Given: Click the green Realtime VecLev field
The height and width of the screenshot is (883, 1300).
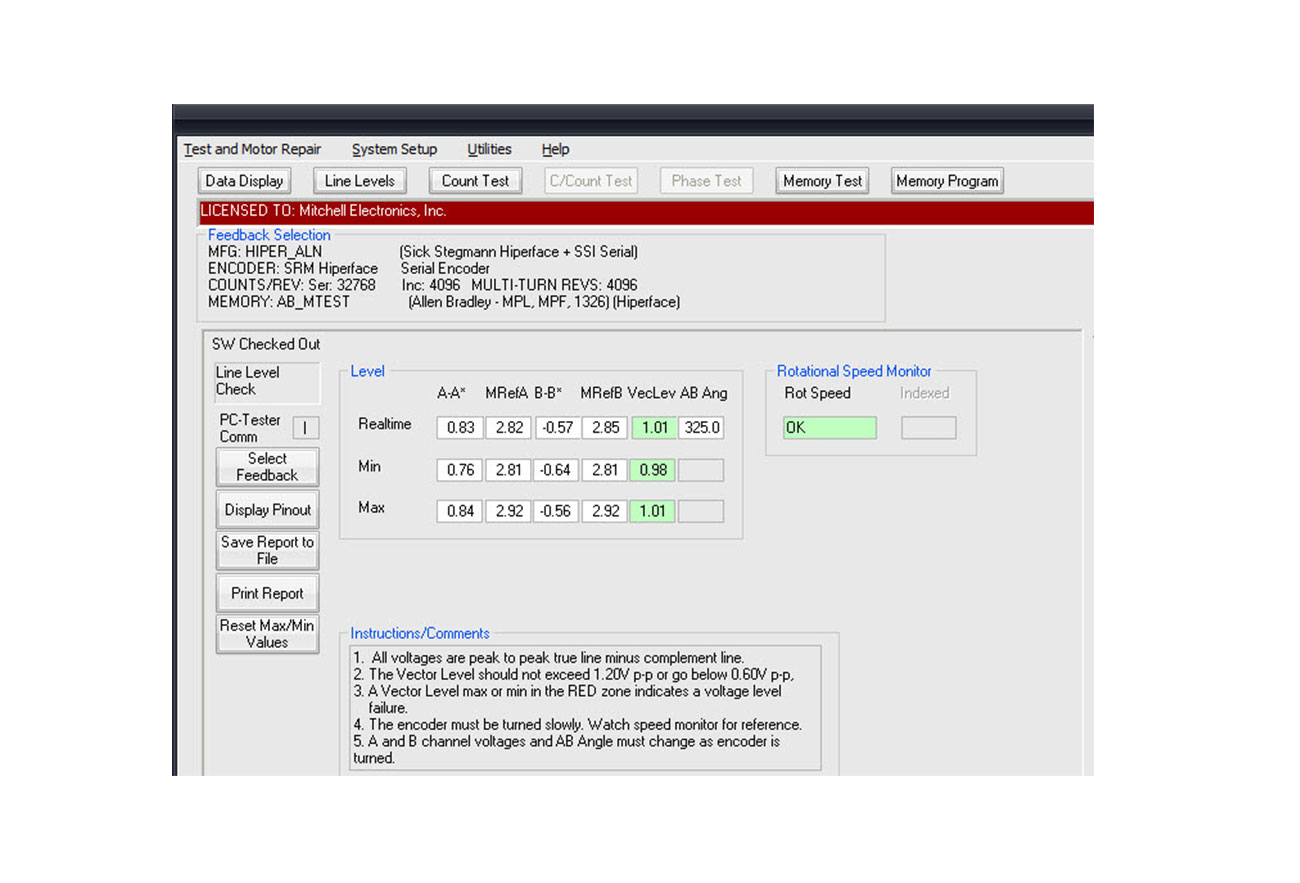Looking at the screenshot, I should point(653,427).
